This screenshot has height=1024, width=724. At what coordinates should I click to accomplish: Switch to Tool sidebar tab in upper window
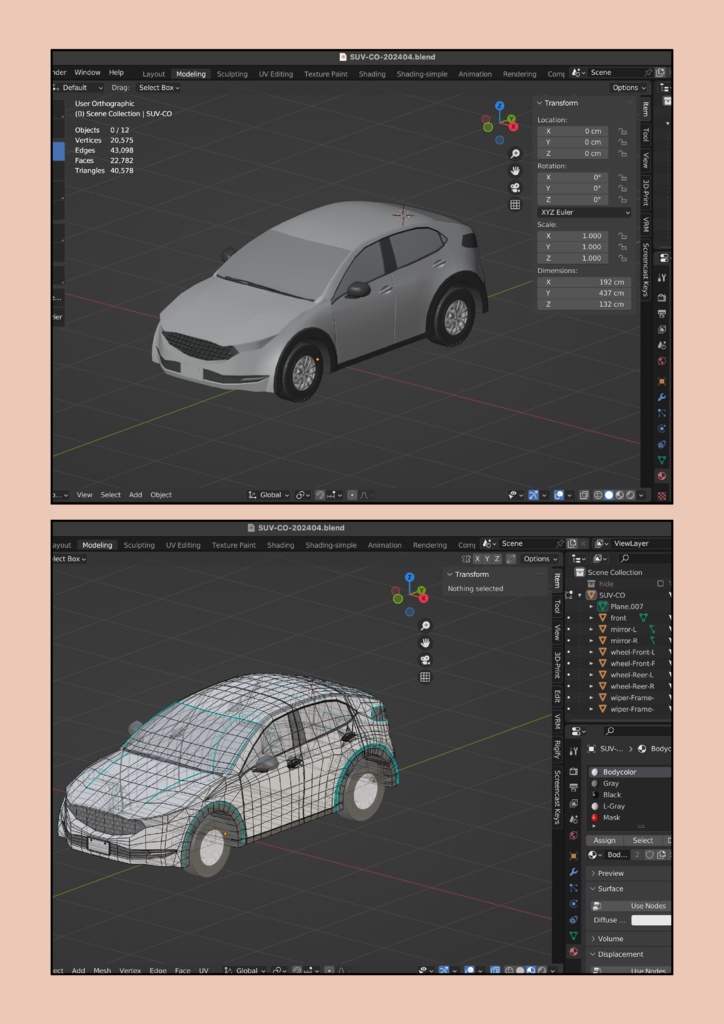click(645, 135)
